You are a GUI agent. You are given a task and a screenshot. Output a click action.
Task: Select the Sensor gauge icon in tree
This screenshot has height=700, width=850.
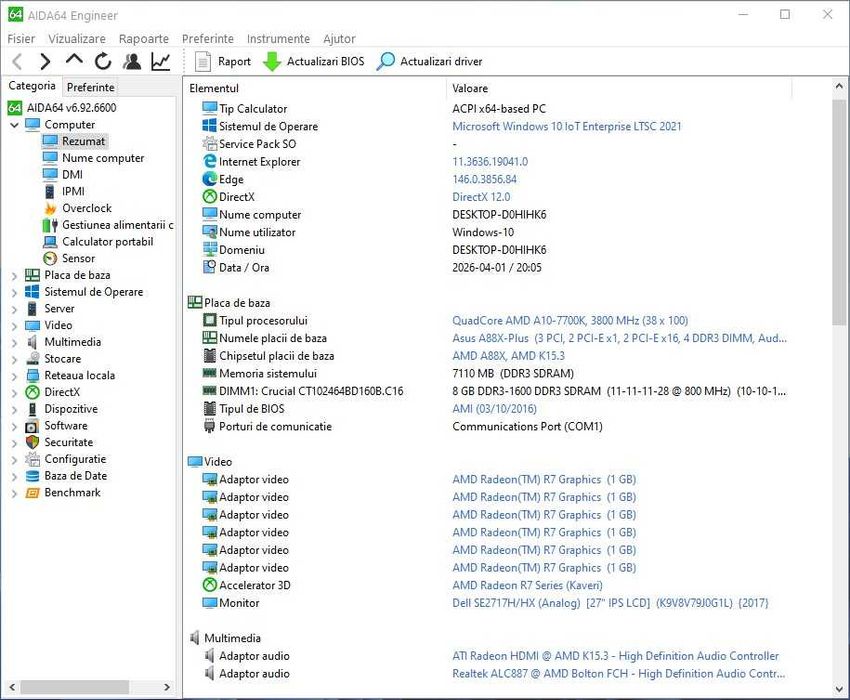[x=50, y=259]
